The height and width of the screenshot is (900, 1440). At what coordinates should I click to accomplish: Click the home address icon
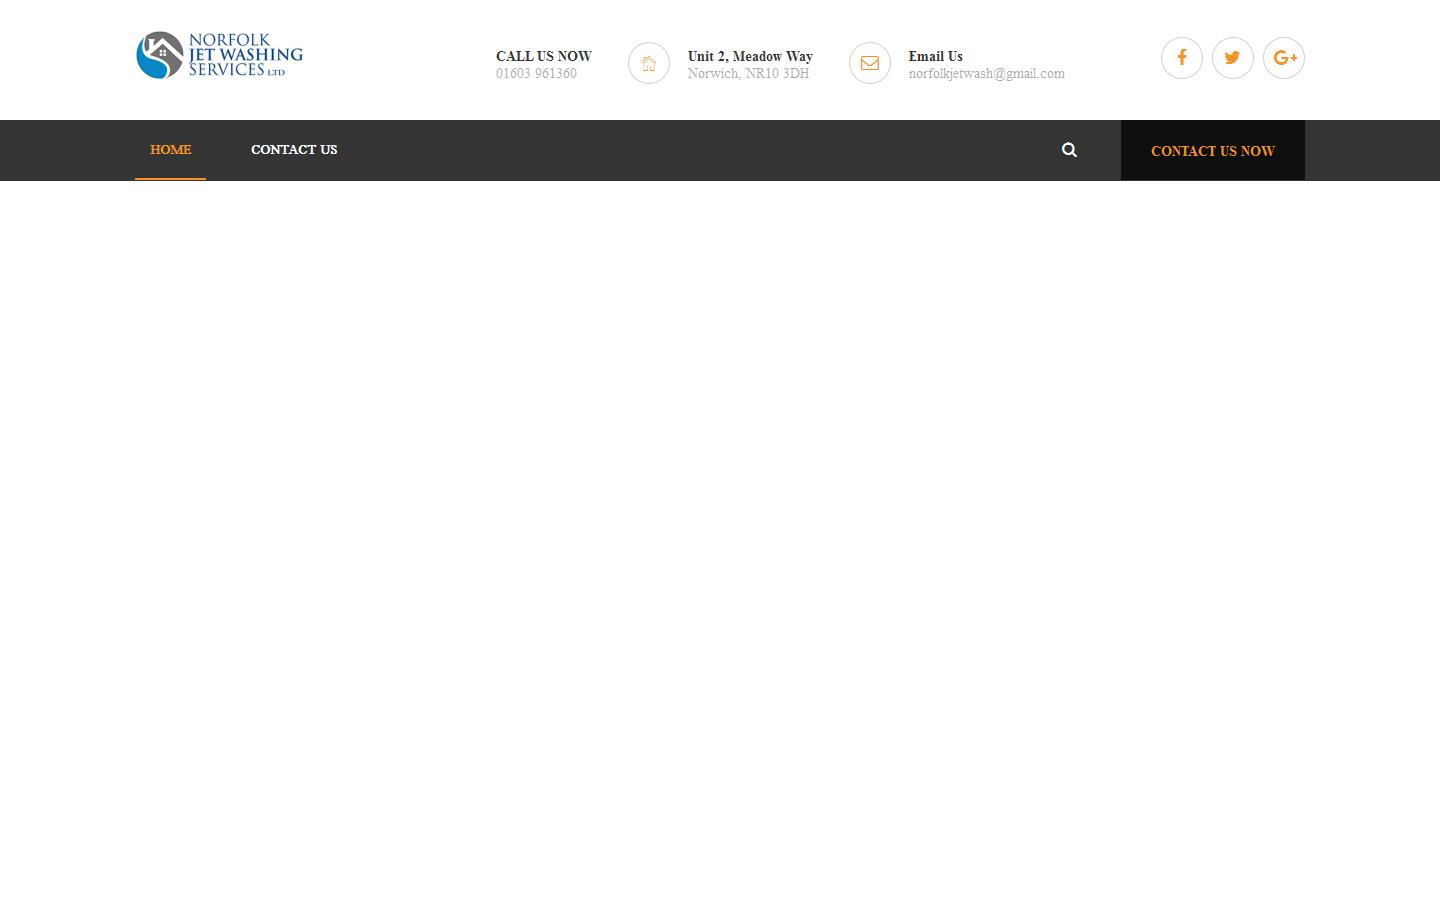648,63
